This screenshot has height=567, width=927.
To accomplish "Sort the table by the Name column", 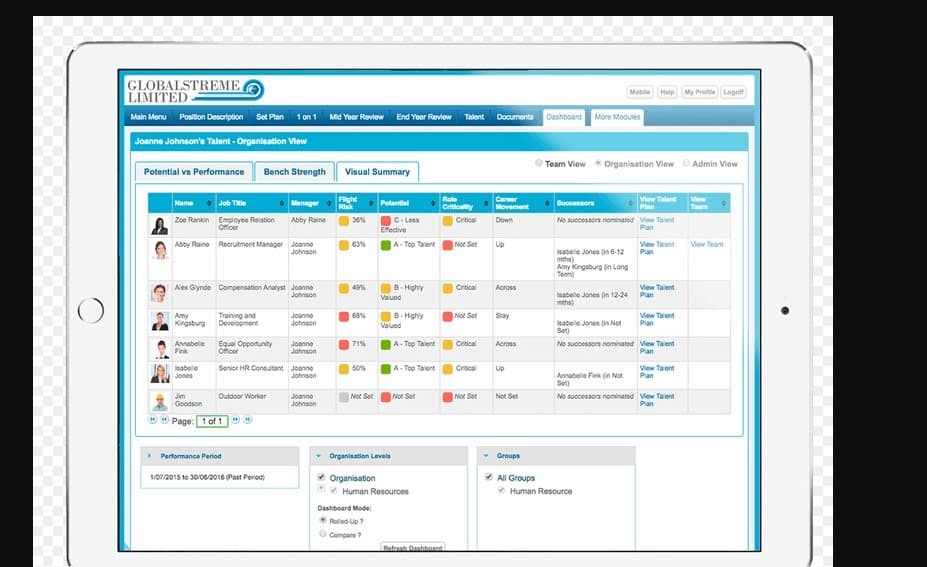I will pyautogui.click(x=210, y=203).
